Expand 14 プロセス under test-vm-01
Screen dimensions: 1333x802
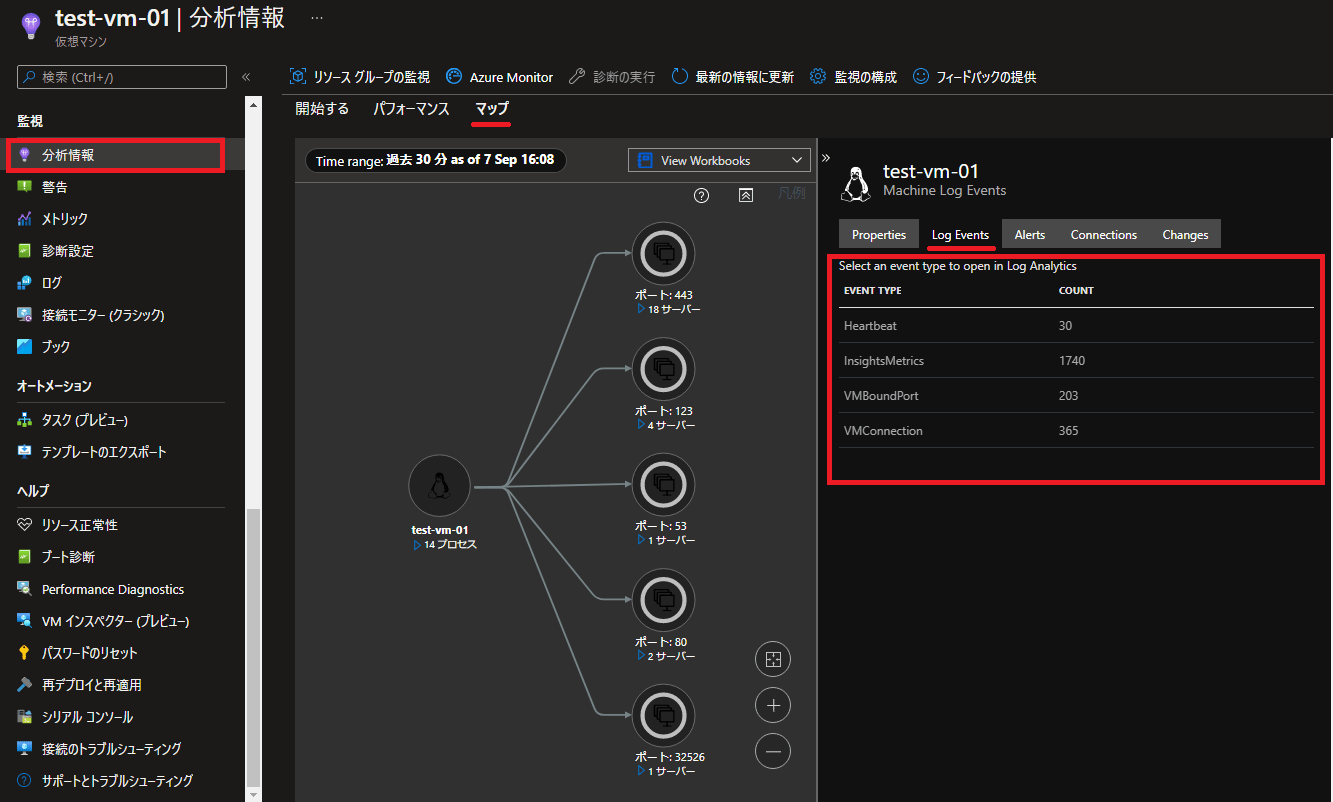[x=445, y=545]
